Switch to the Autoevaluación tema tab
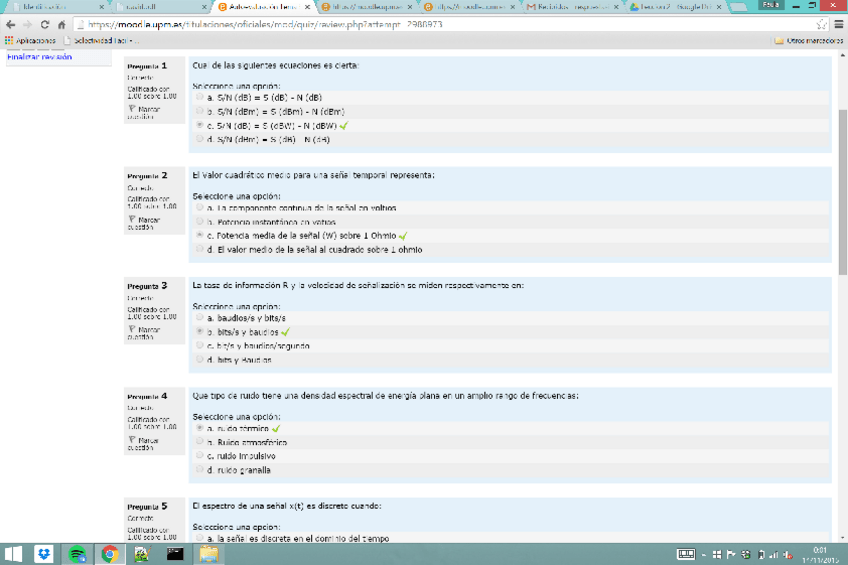The width and height of the screenshot is (848, 565). pos(264,7)
